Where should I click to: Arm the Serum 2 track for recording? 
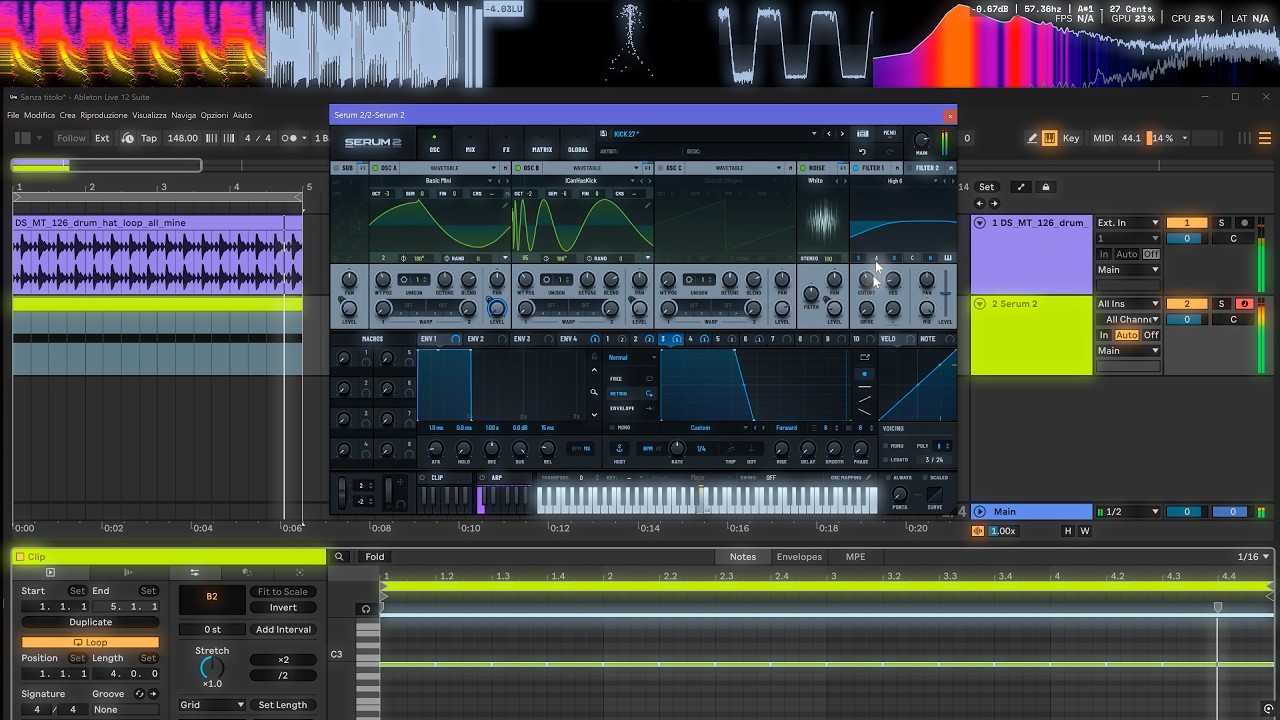(x=1245, y=304)
